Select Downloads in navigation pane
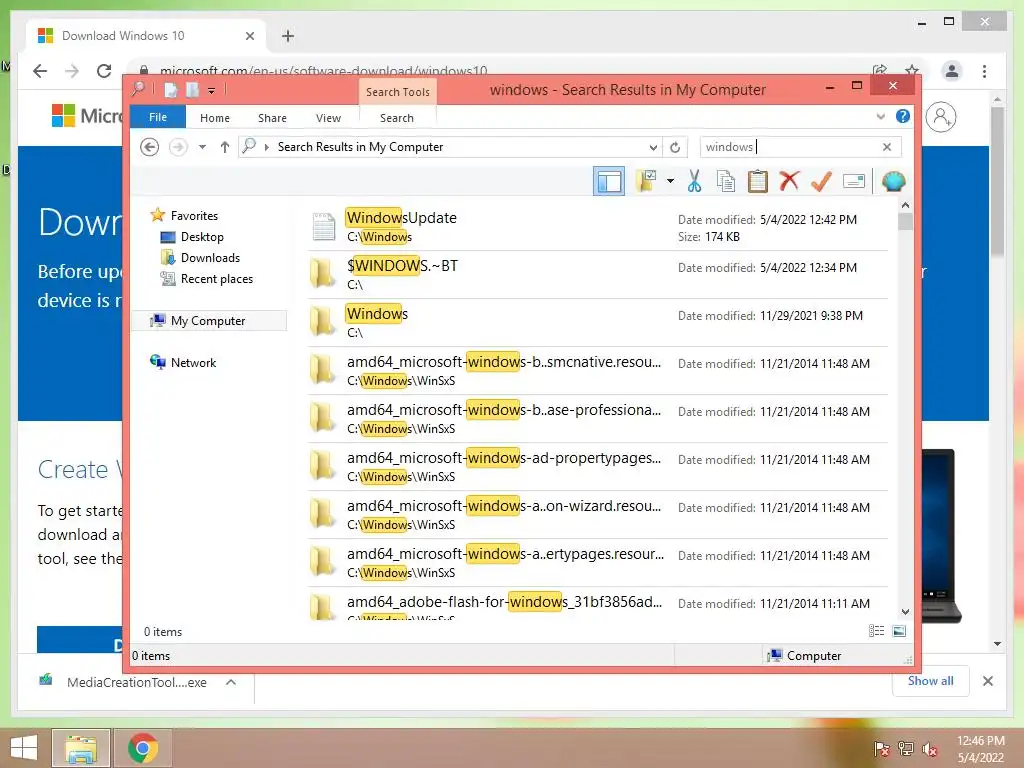The height and width of the screenshot is (768, 1024). pyautogui.click(x=210, y=258)
